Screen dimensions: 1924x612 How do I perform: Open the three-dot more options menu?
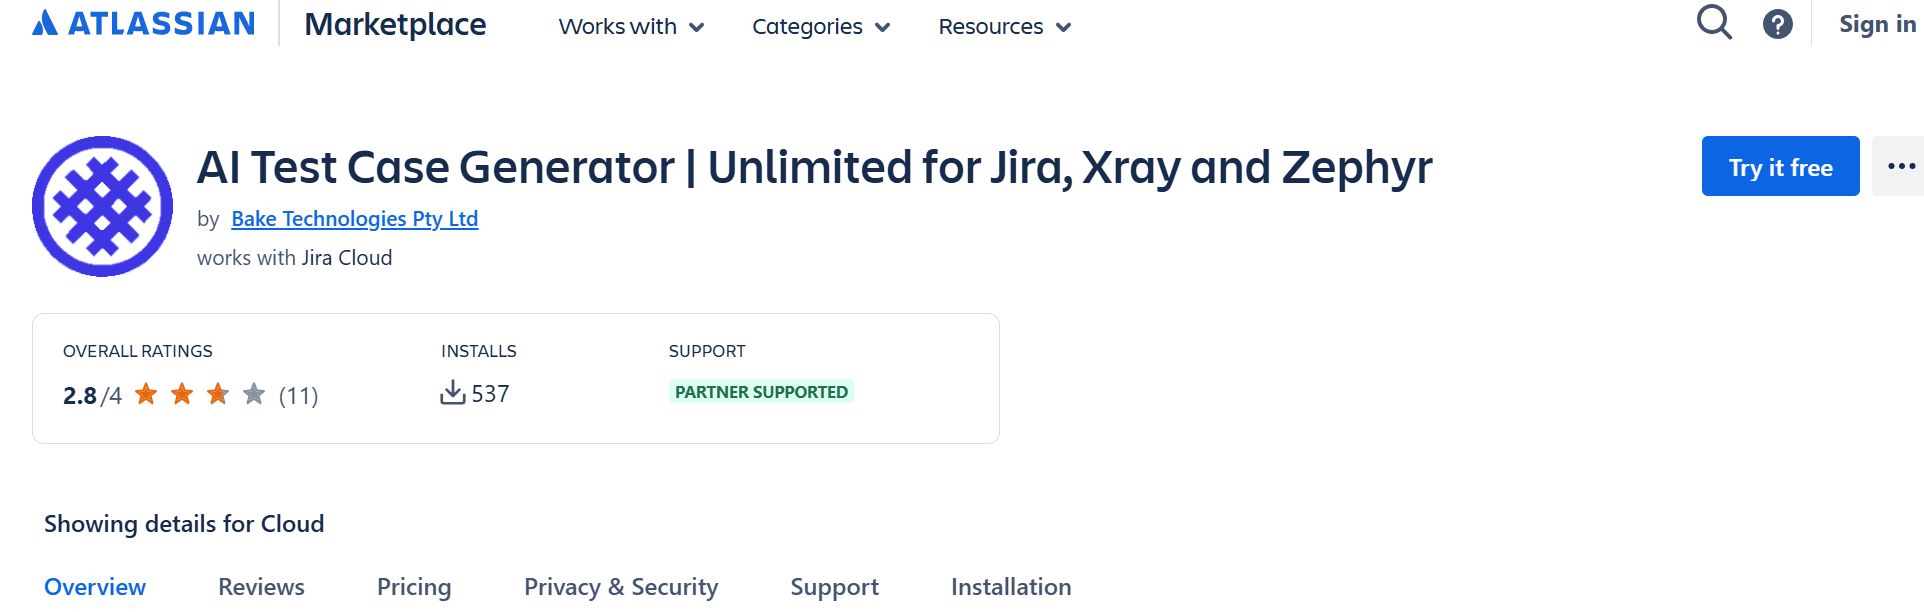[x=1900, y=166]
